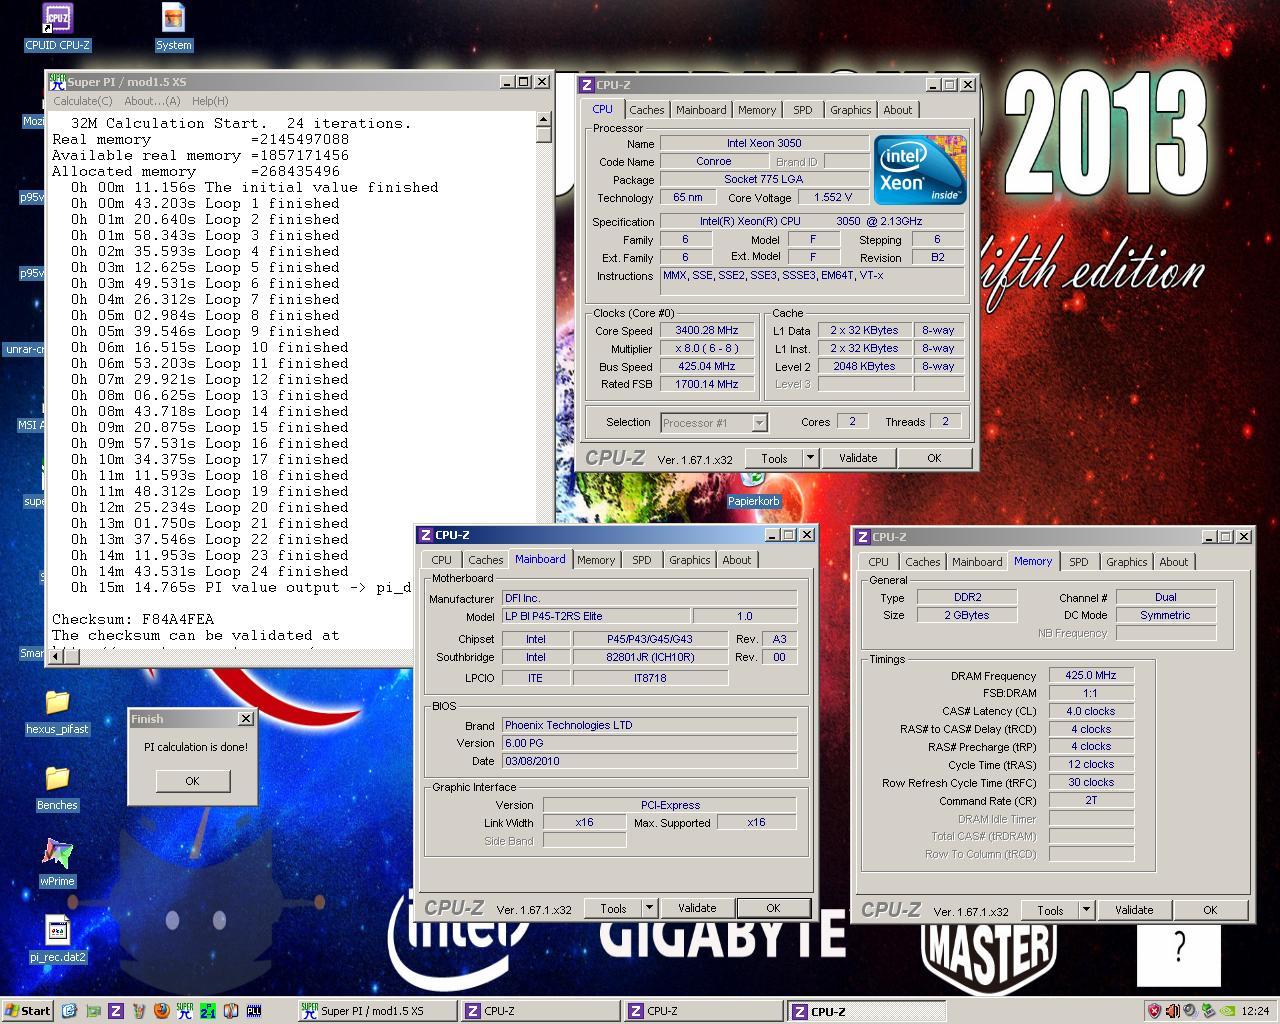Open Tools dropdown arrow in Memory window

[x=1086, y=910]
